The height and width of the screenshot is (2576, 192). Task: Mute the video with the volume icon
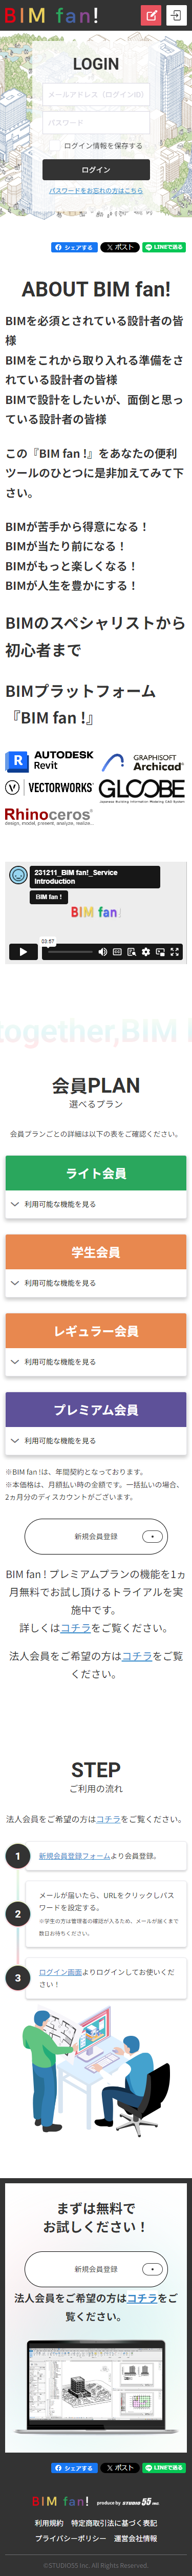pyautogui.click(x=102, y=952)
